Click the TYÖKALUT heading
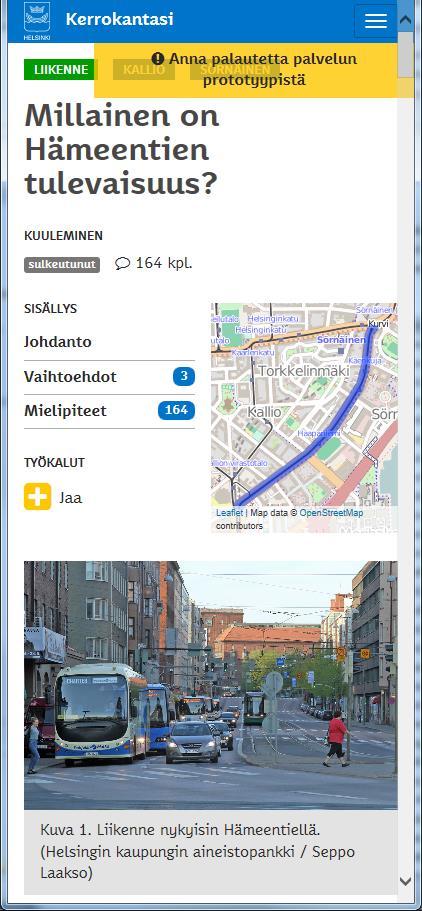Image resolution: width=422 pixels, height=911 pixels. [55, 463]
